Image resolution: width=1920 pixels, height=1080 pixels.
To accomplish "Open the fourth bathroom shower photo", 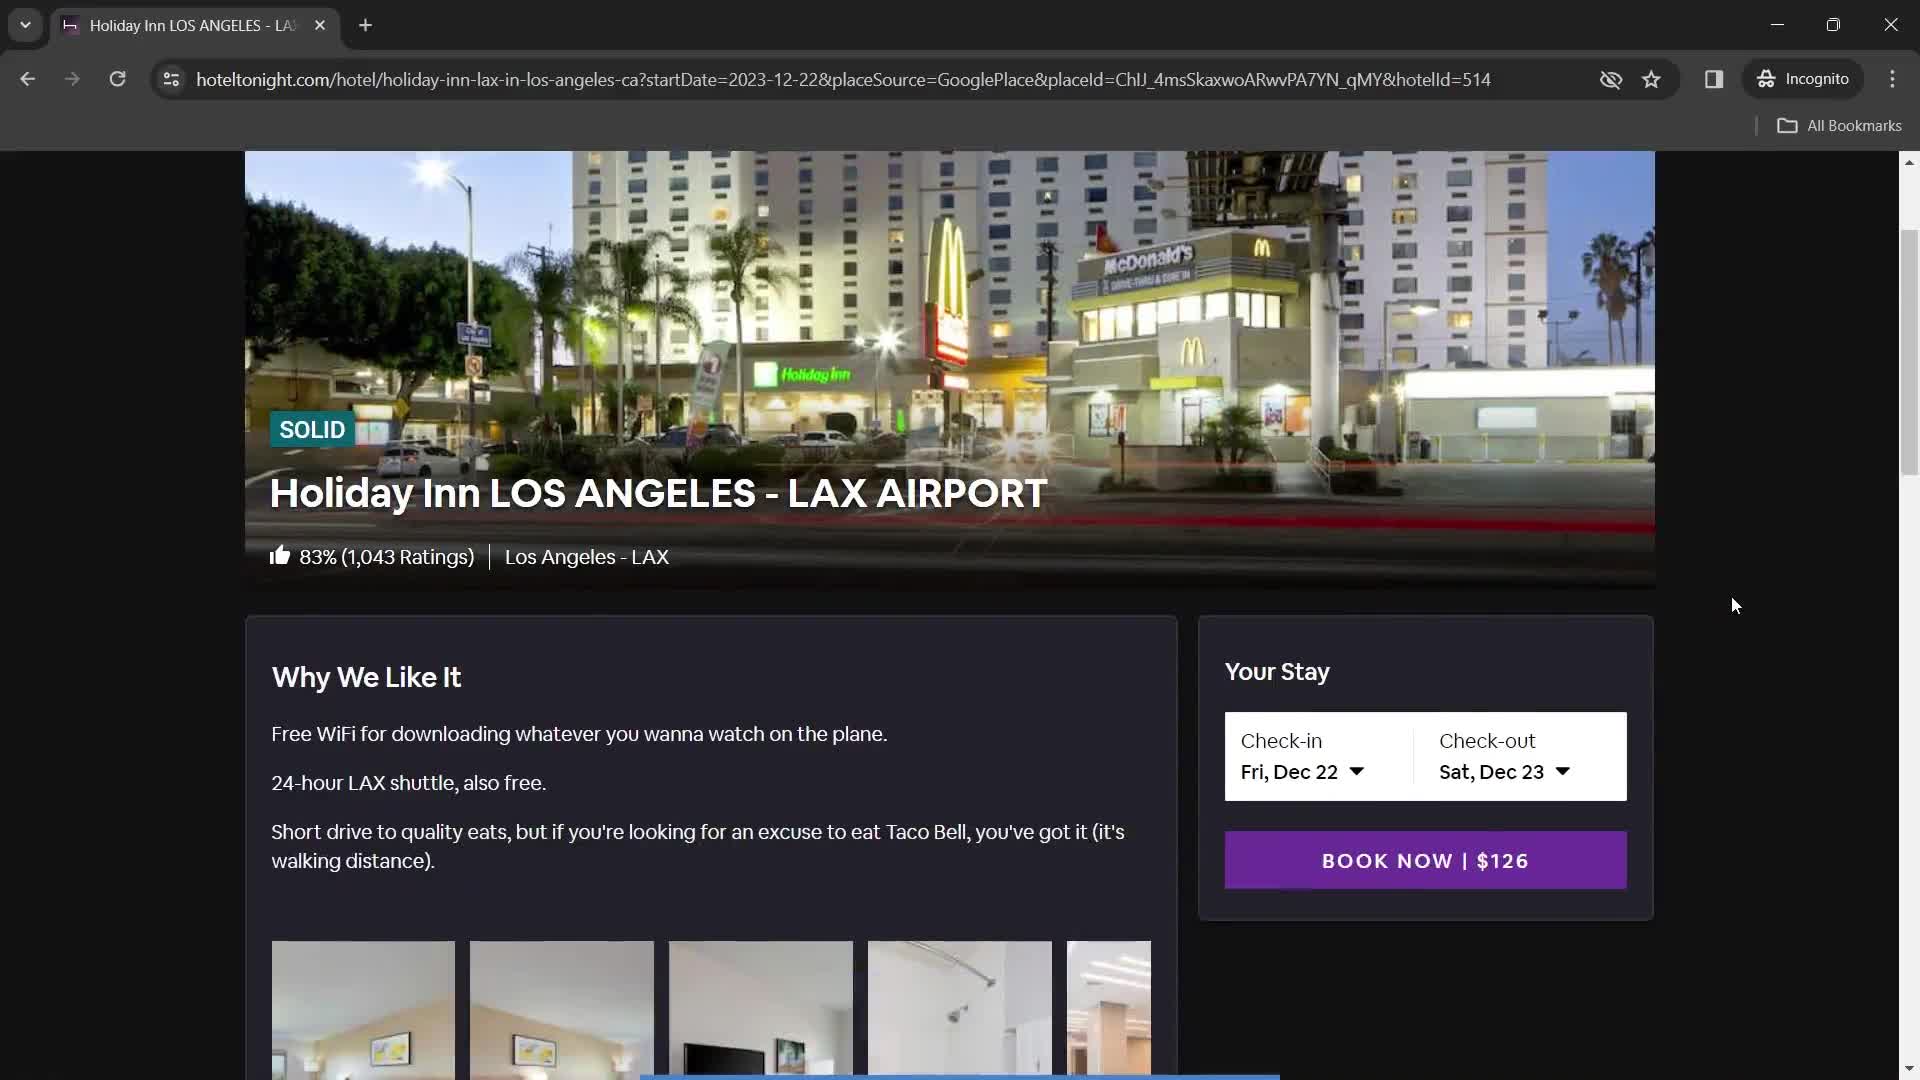I will tap(960, 1008).
